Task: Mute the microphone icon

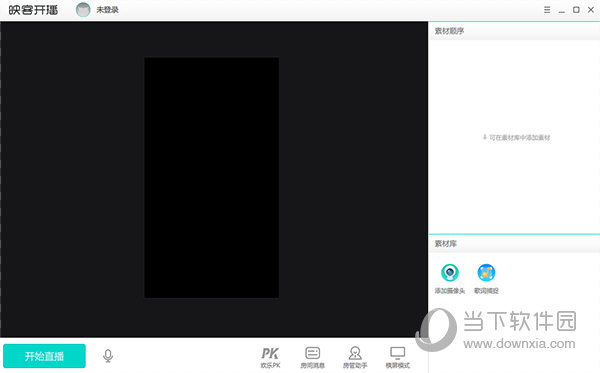Action: coord(108,356)
